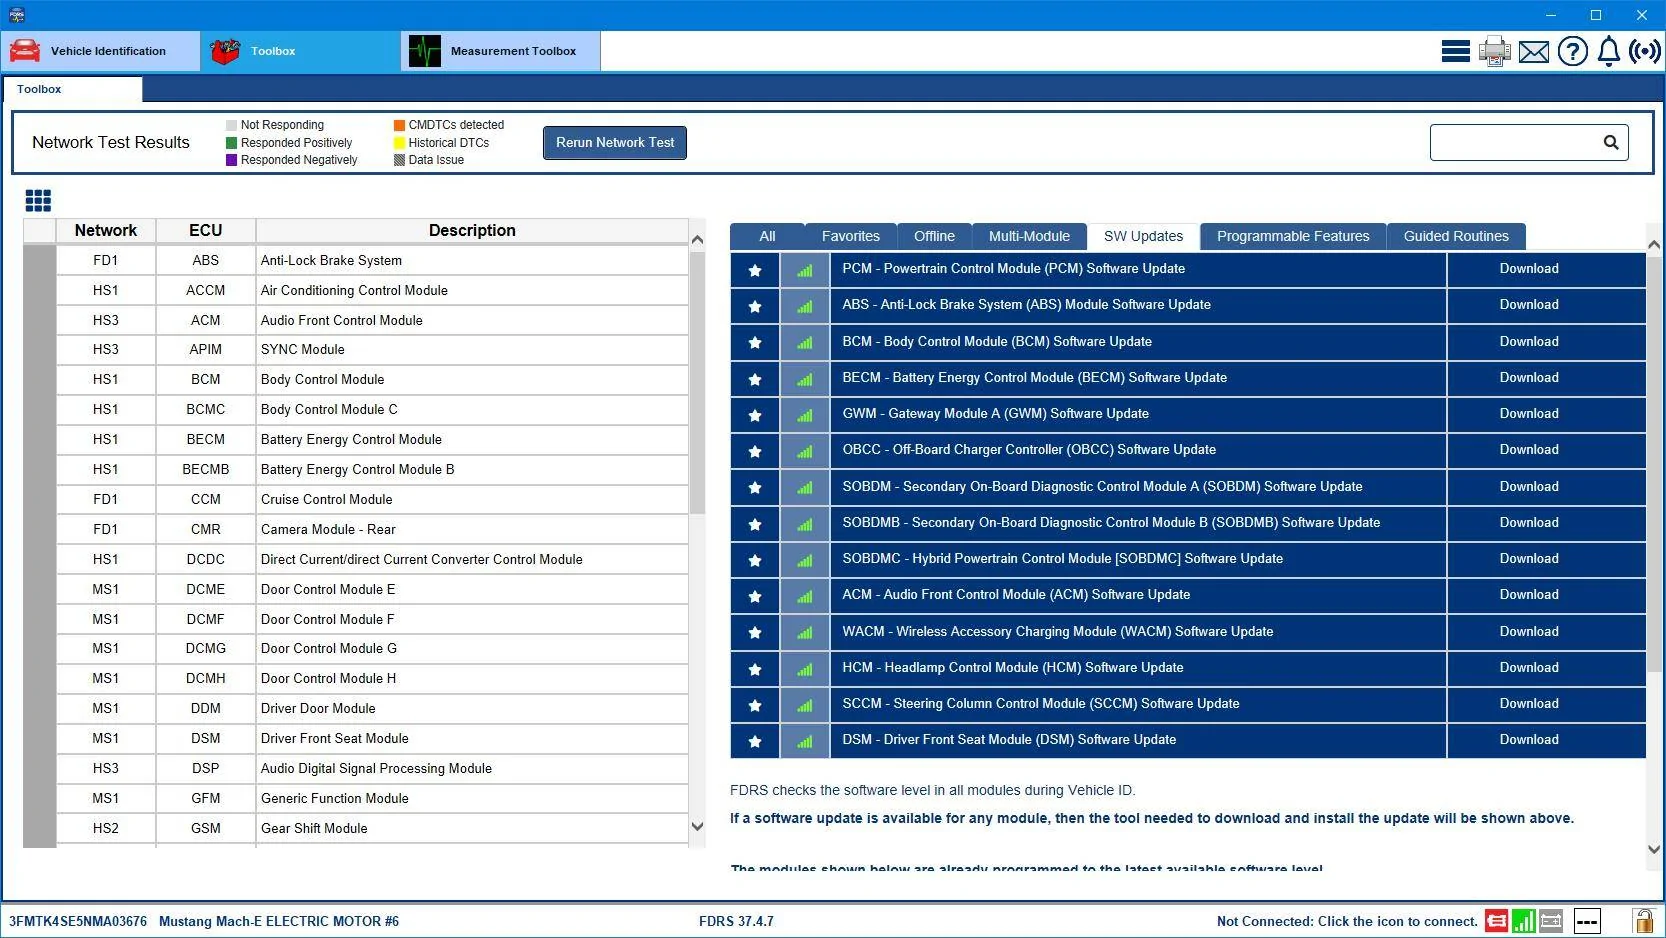This screenshot has width=1666, height=938.
Task: Switch to the Favorites tab
Action: (851, 236)
